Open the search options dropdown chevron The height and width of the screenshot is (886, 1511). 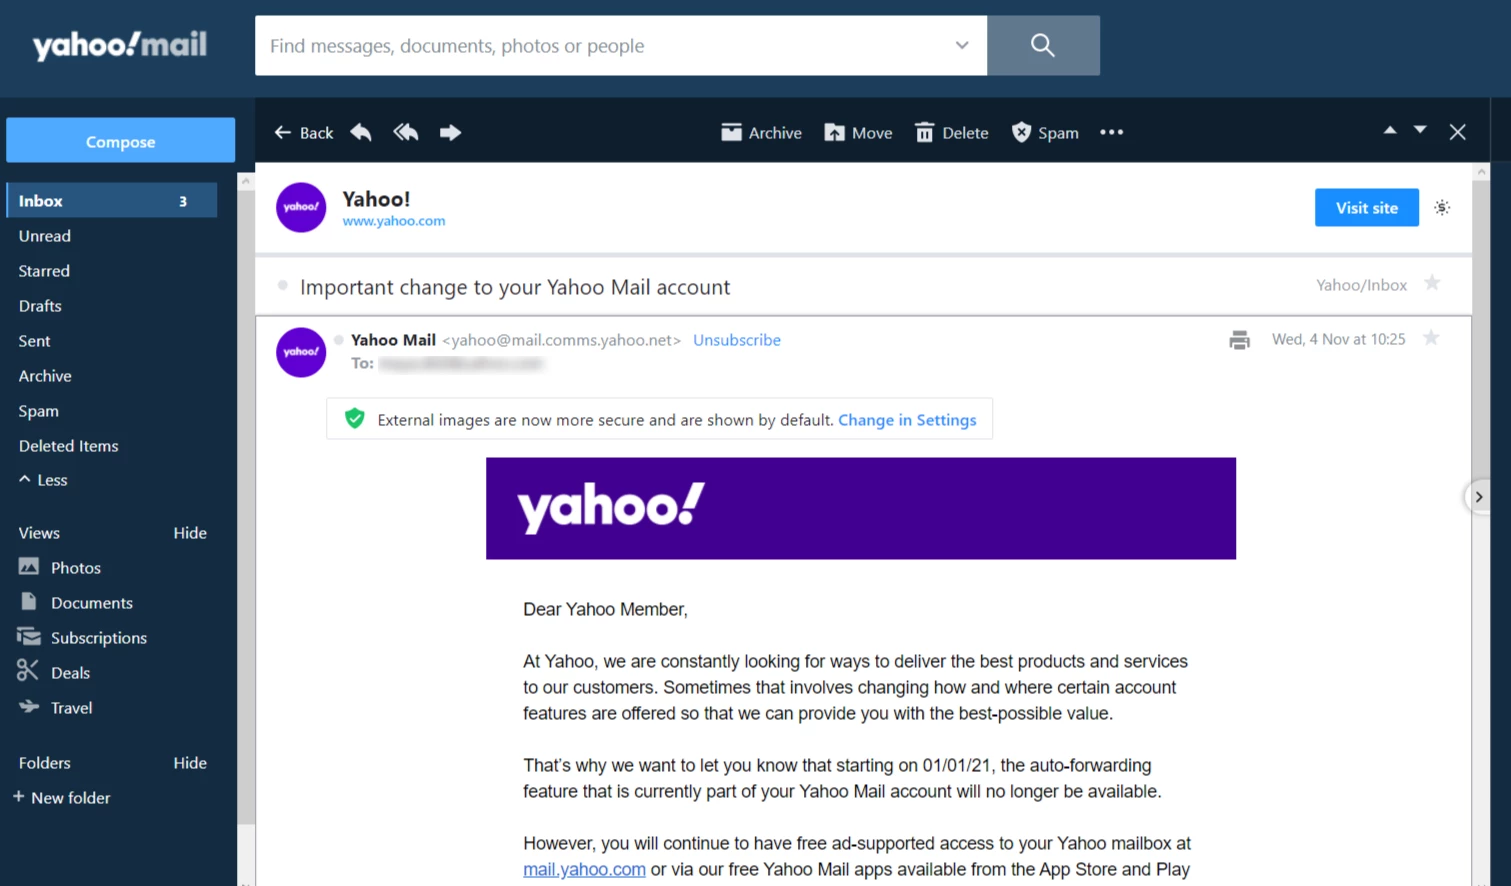click(x=961, y=45)
